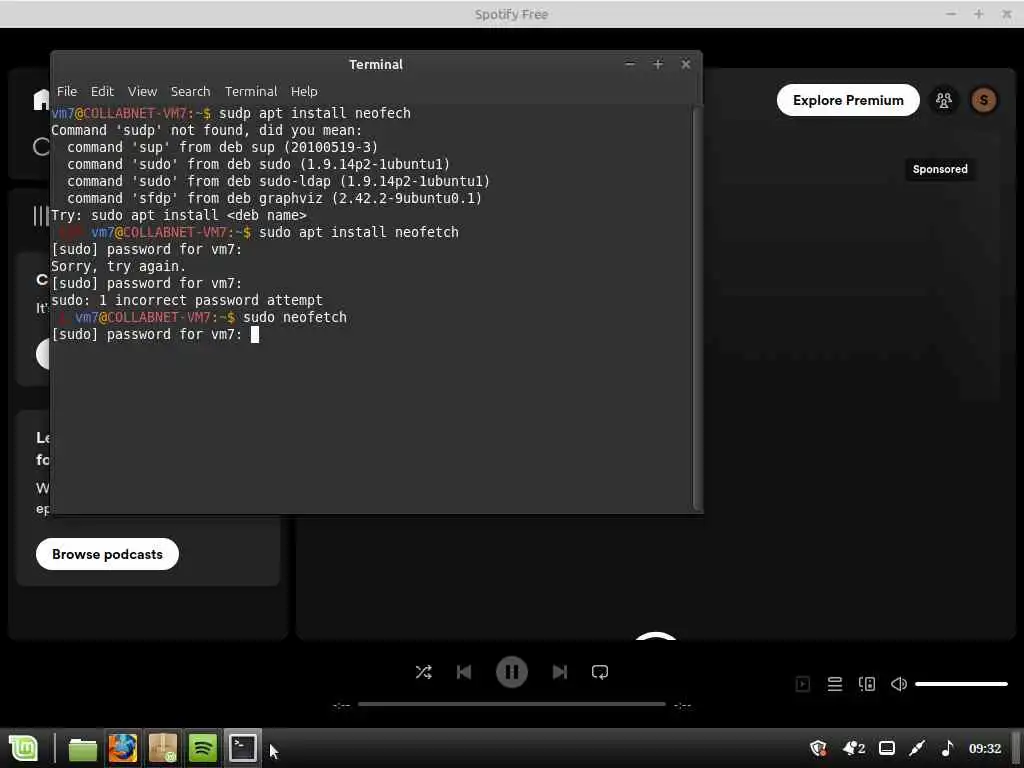The height and width of the screenshot is (768, 1024).
Task: Open Connect to a device in Spotify
Action: tap(867, 684)
